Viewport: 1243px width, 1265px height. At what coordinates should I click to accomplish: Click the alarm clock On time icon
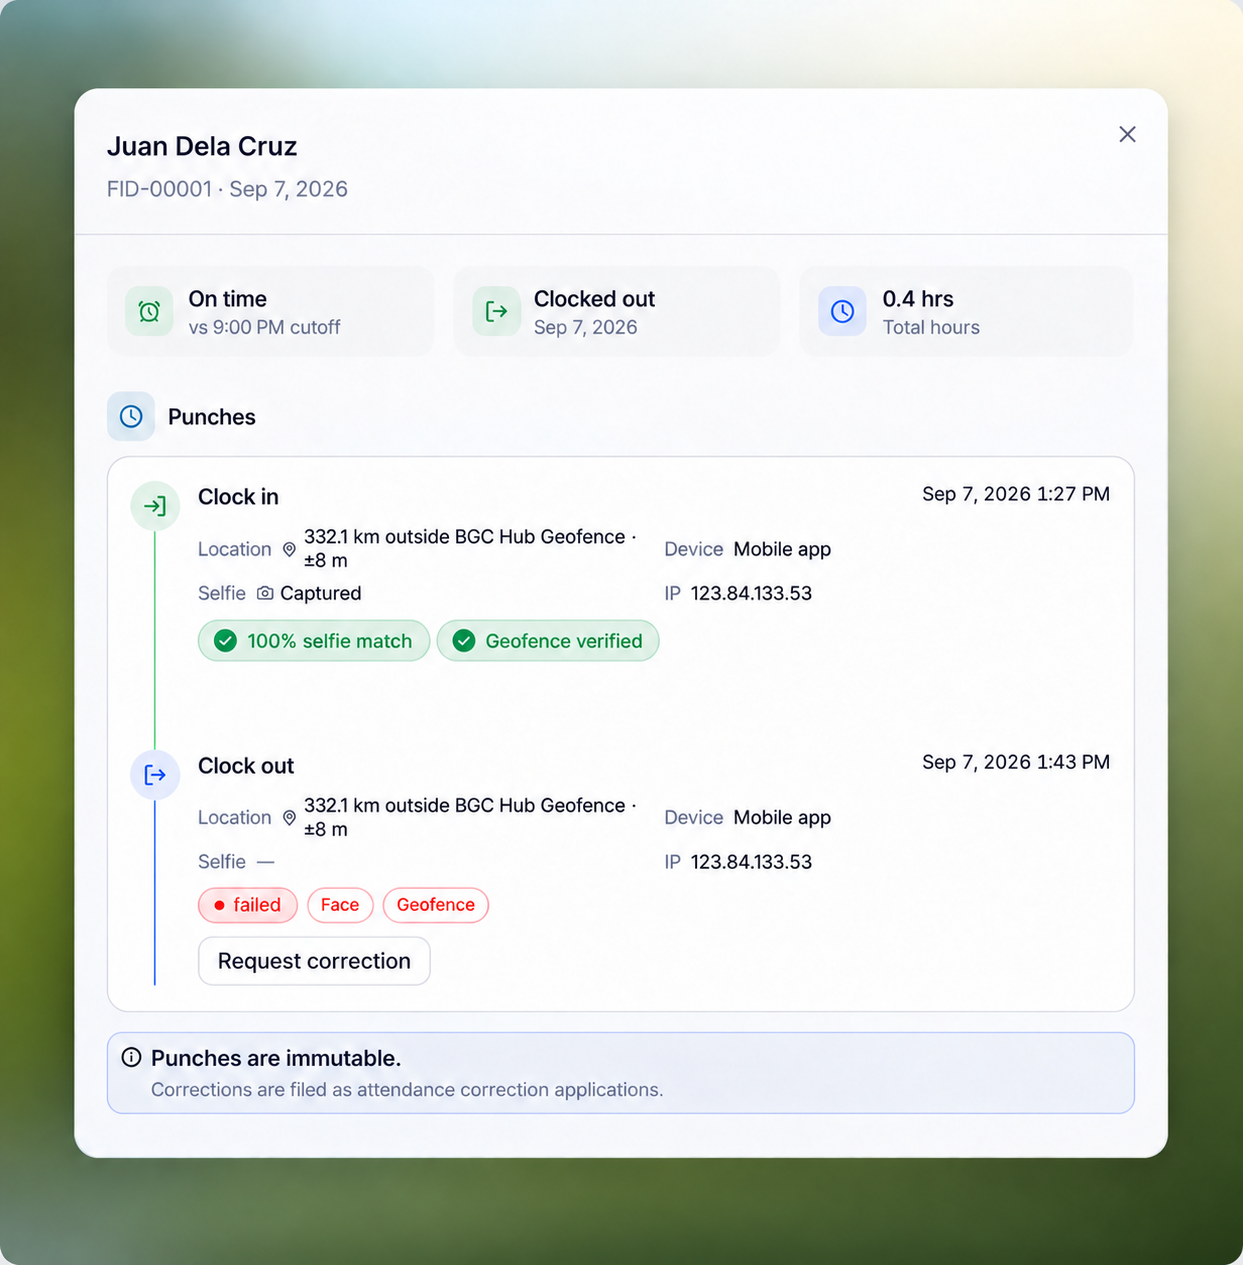pos(149,311)
